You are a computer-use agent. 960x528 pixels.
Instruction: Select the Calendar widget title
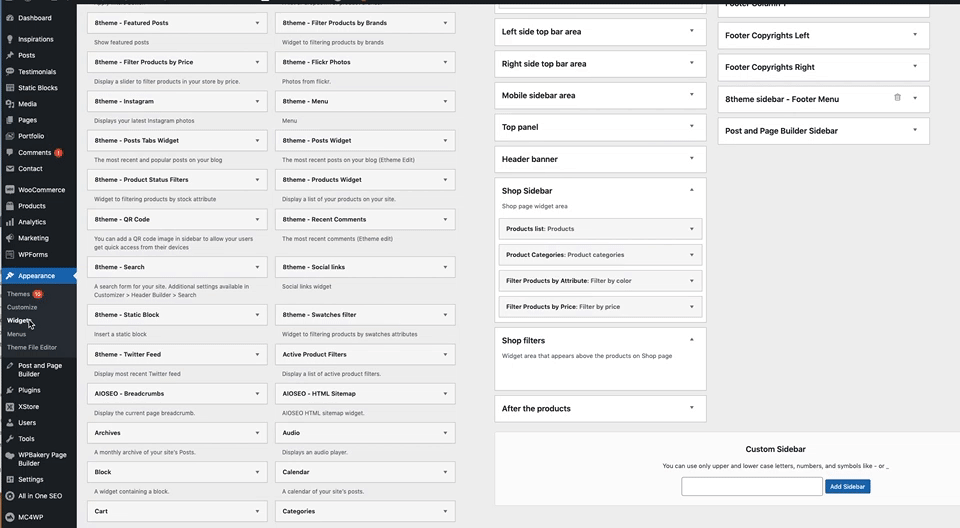coord(296,472)
